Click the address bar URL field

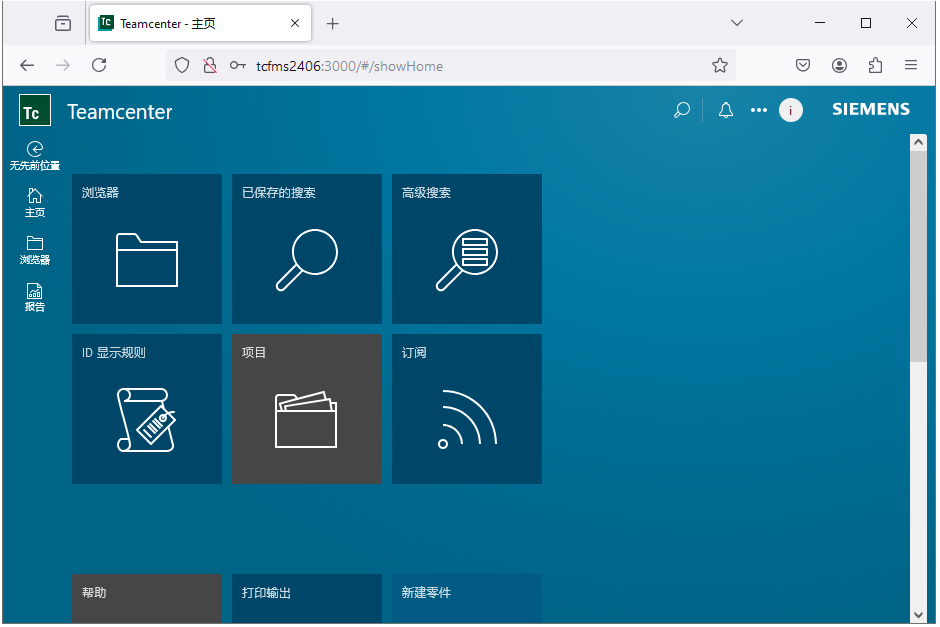click(450, 65)
